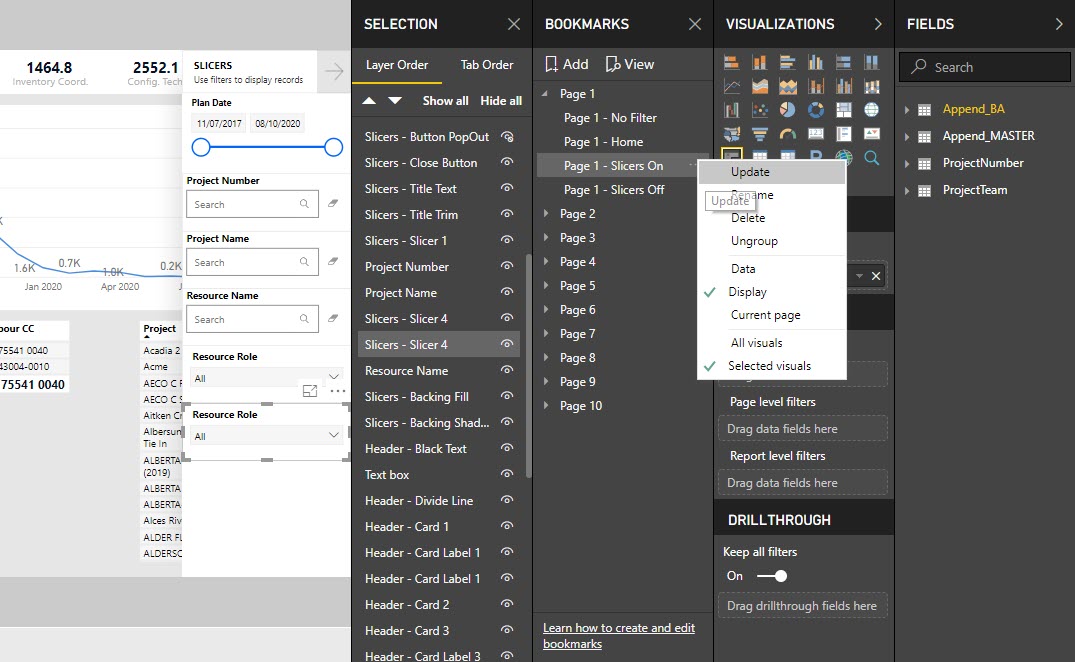Select the Stacked bar chart visual

pyautogui.click(x=732, y=63)
